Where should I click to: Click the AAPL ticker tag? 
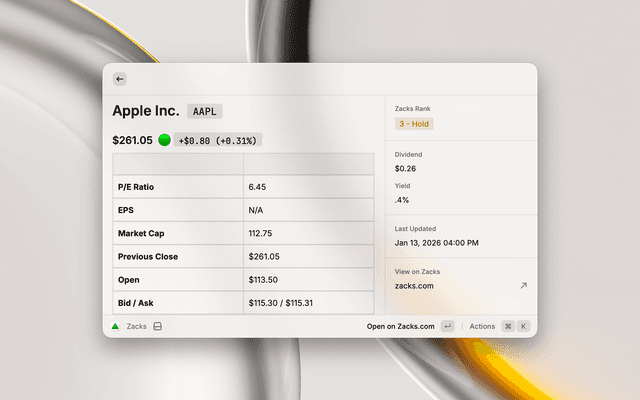click(205, 112)
